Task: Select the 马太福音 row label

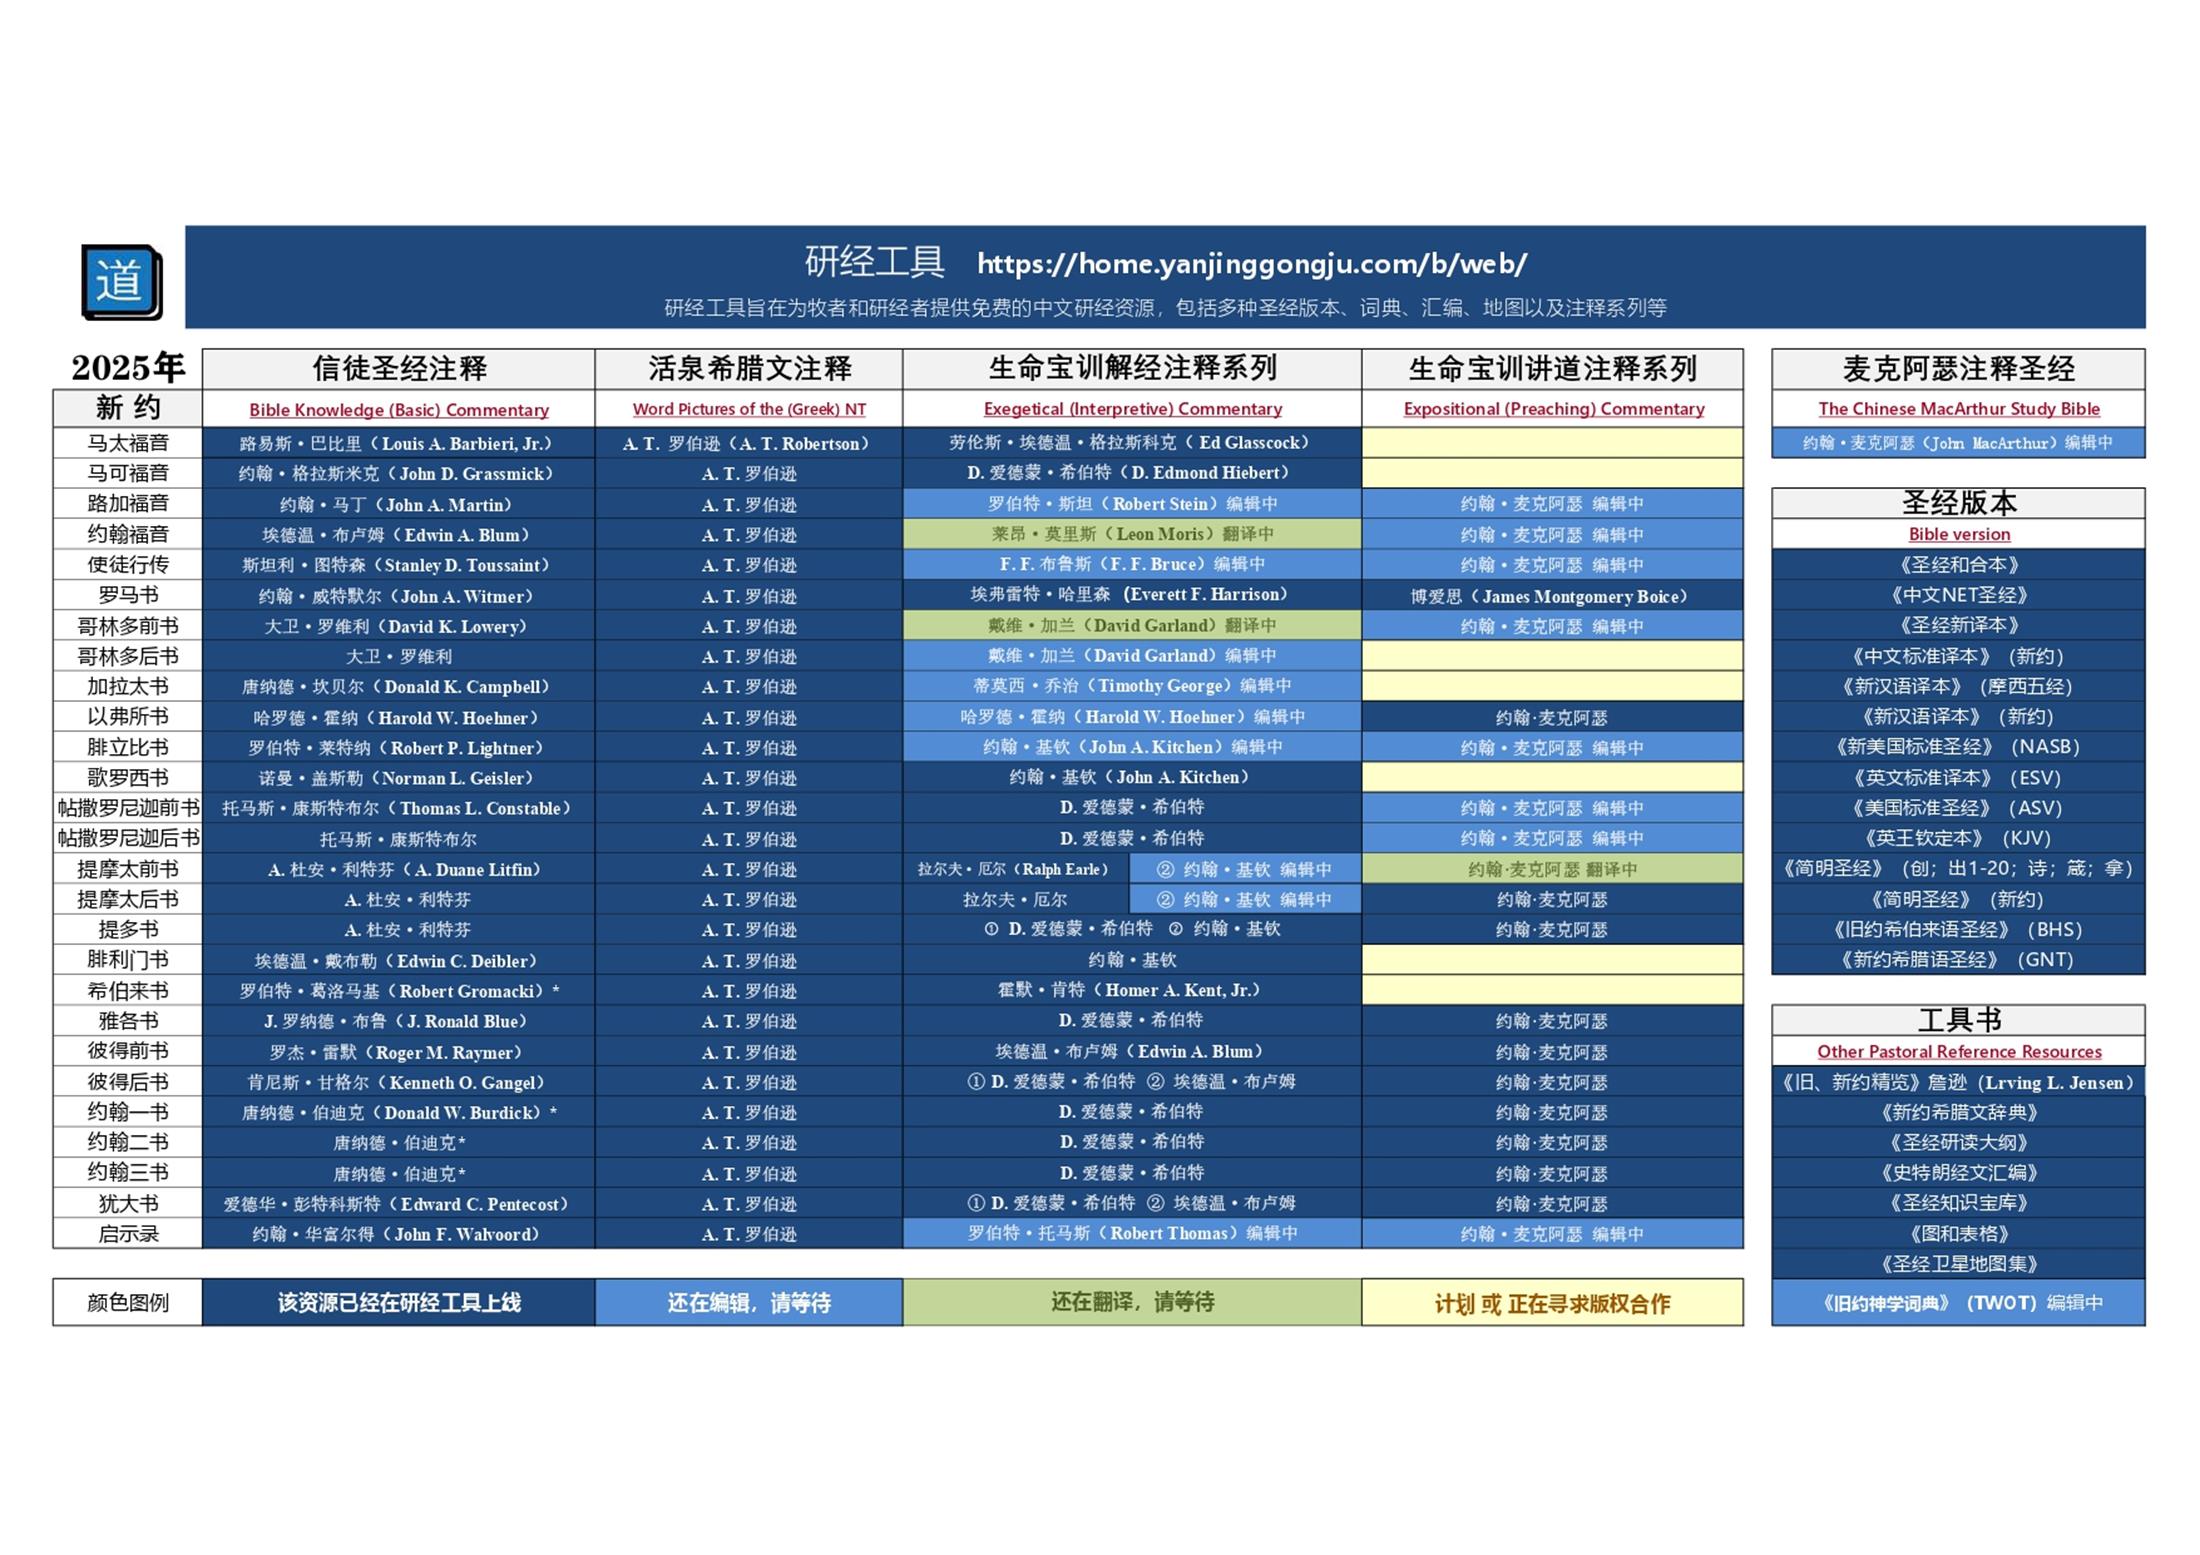Action: (128, 443)
